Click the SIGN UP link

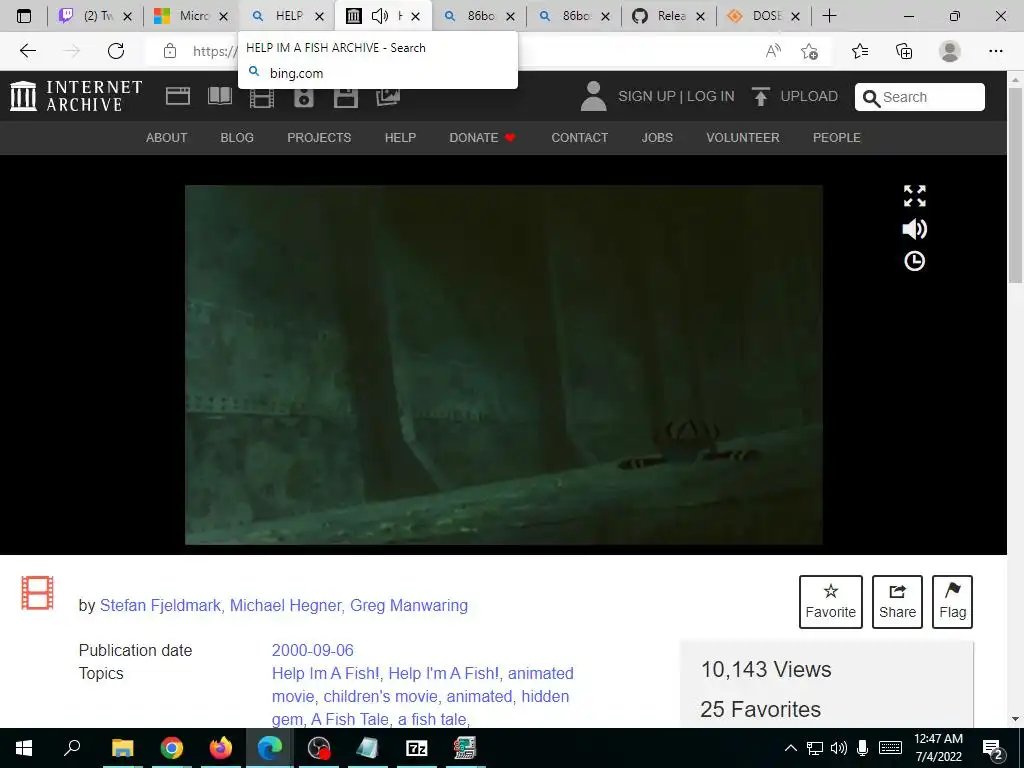(x=647, y=97)
